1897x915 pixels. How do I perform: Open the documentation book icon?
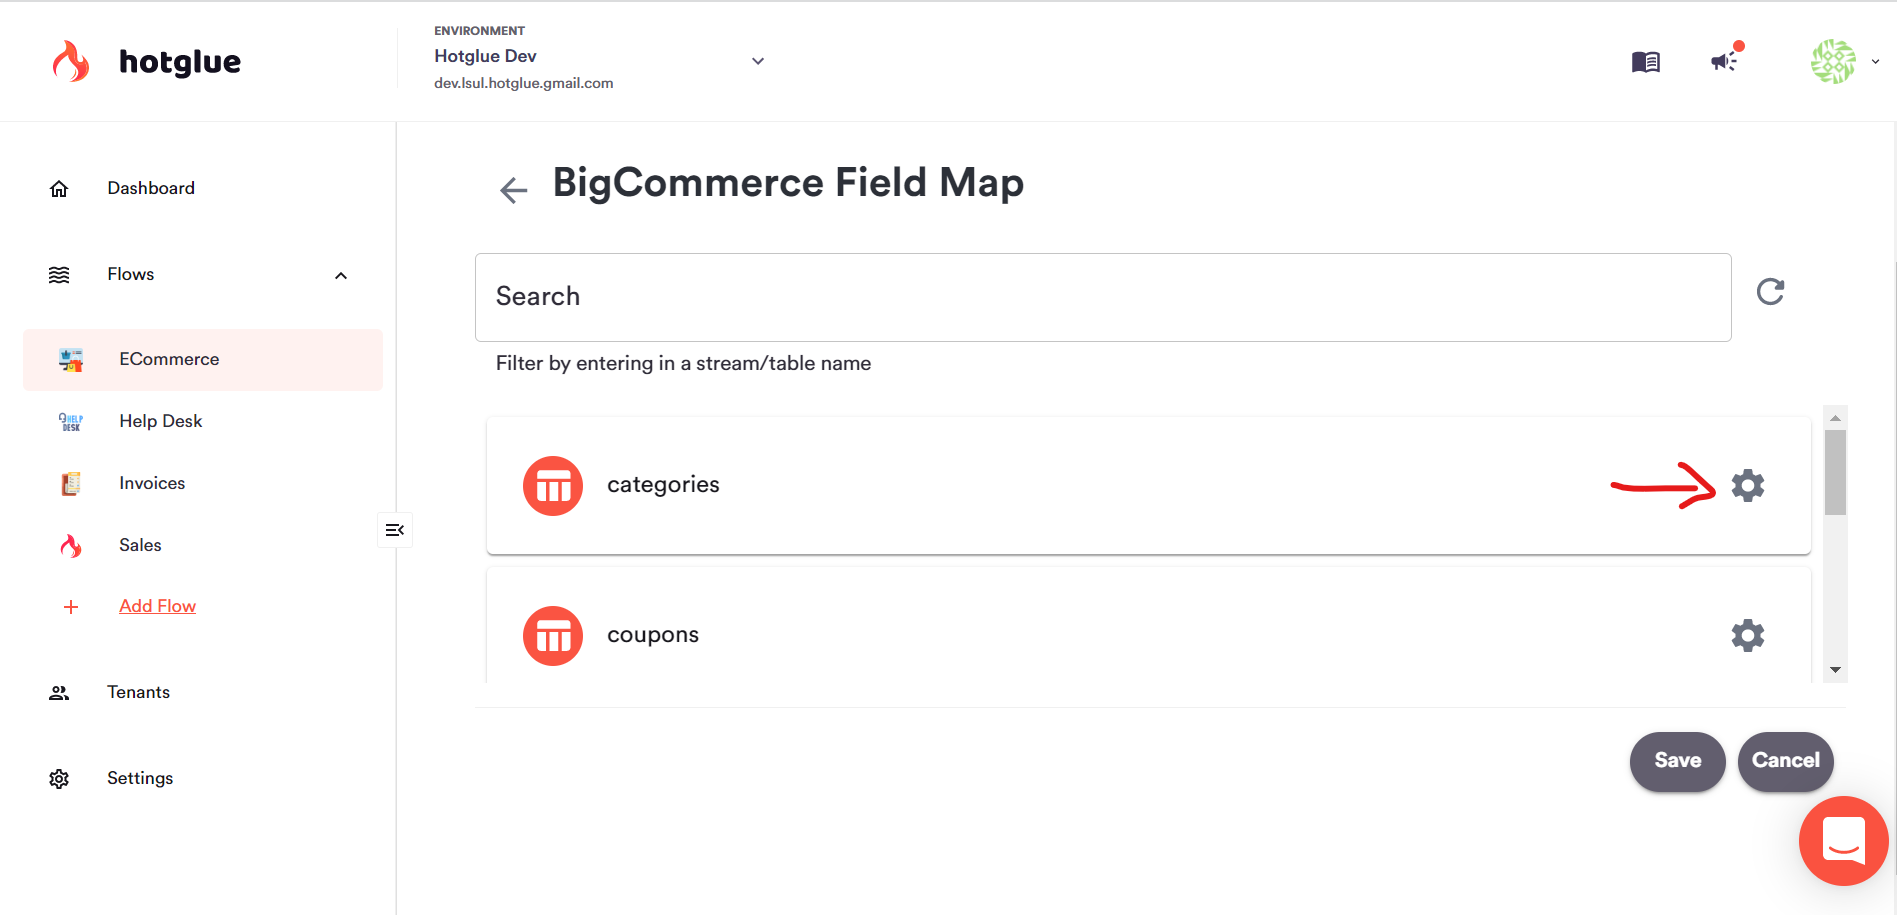pos(1645,62)
